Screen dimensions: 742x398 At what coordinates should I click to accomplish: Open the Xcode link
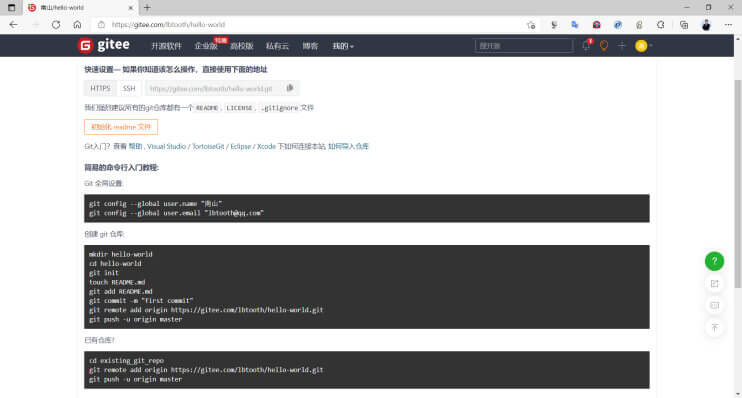pos(266,146)
